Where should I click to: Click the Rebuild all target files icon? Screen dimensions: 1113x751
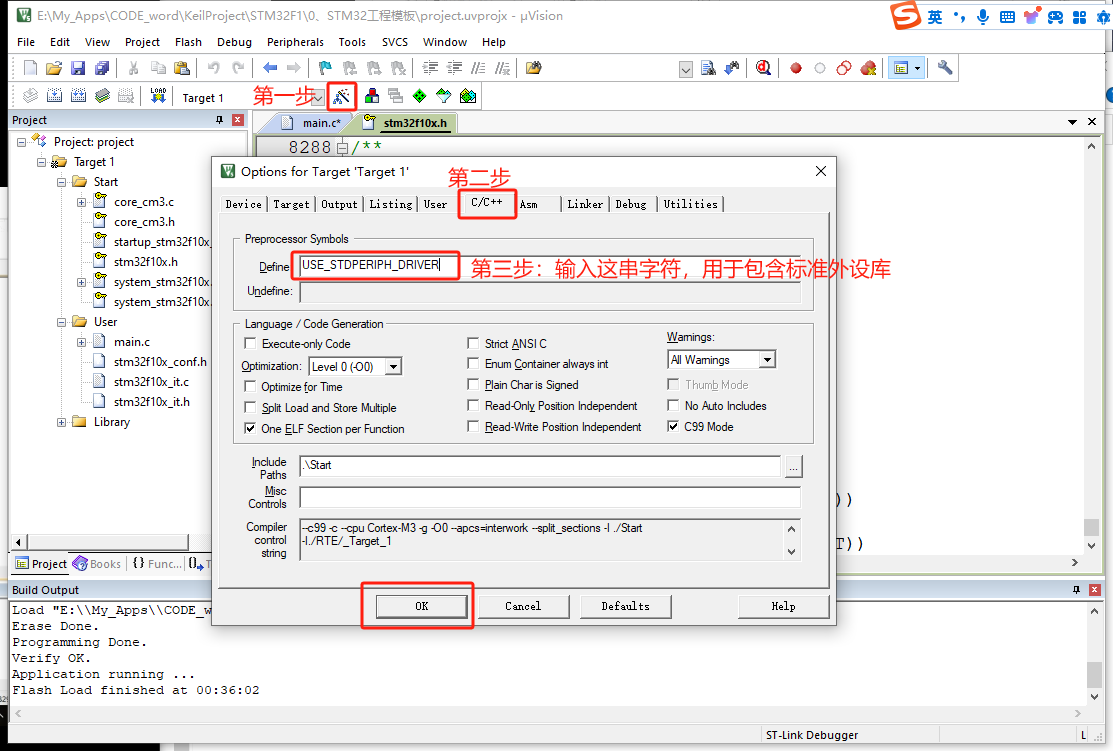point(79,96)
